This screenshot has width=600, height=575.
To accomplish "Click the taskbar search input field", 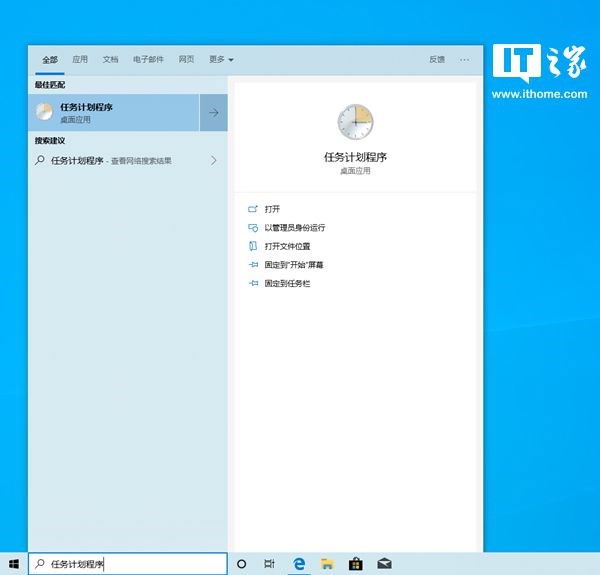I will click(x=128, y=564).
